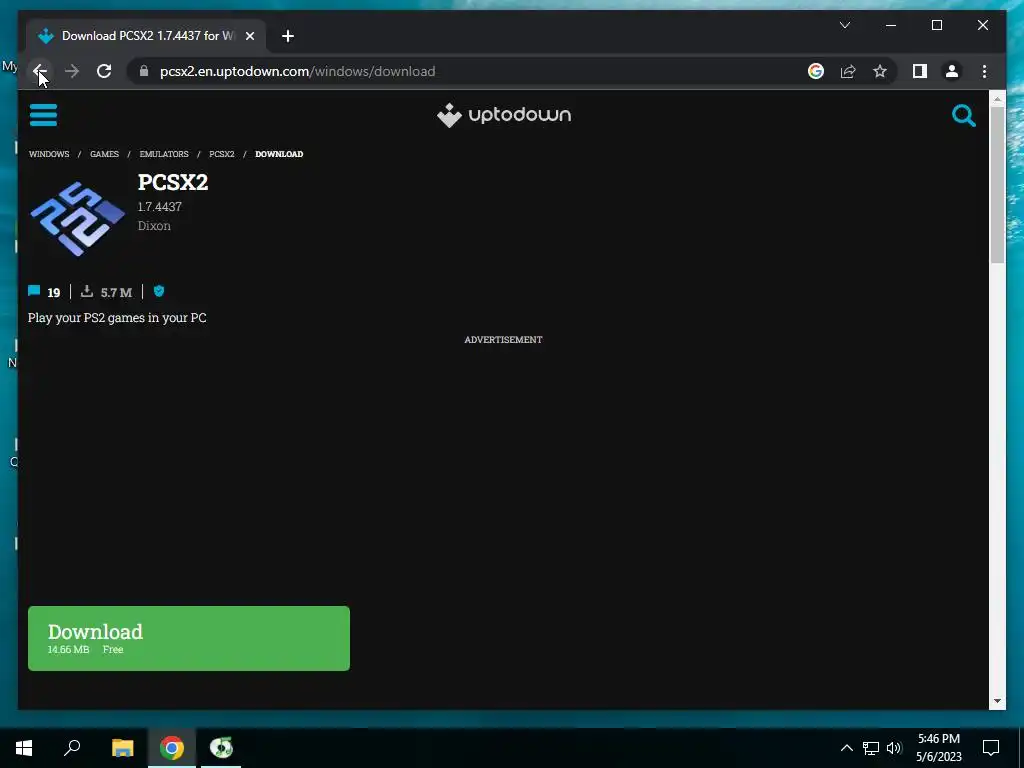Open the WINDOWS breadcrumb link
The height and width of the screenshot is (768, 1024).
pyautogui.click(x=49, y=154)
